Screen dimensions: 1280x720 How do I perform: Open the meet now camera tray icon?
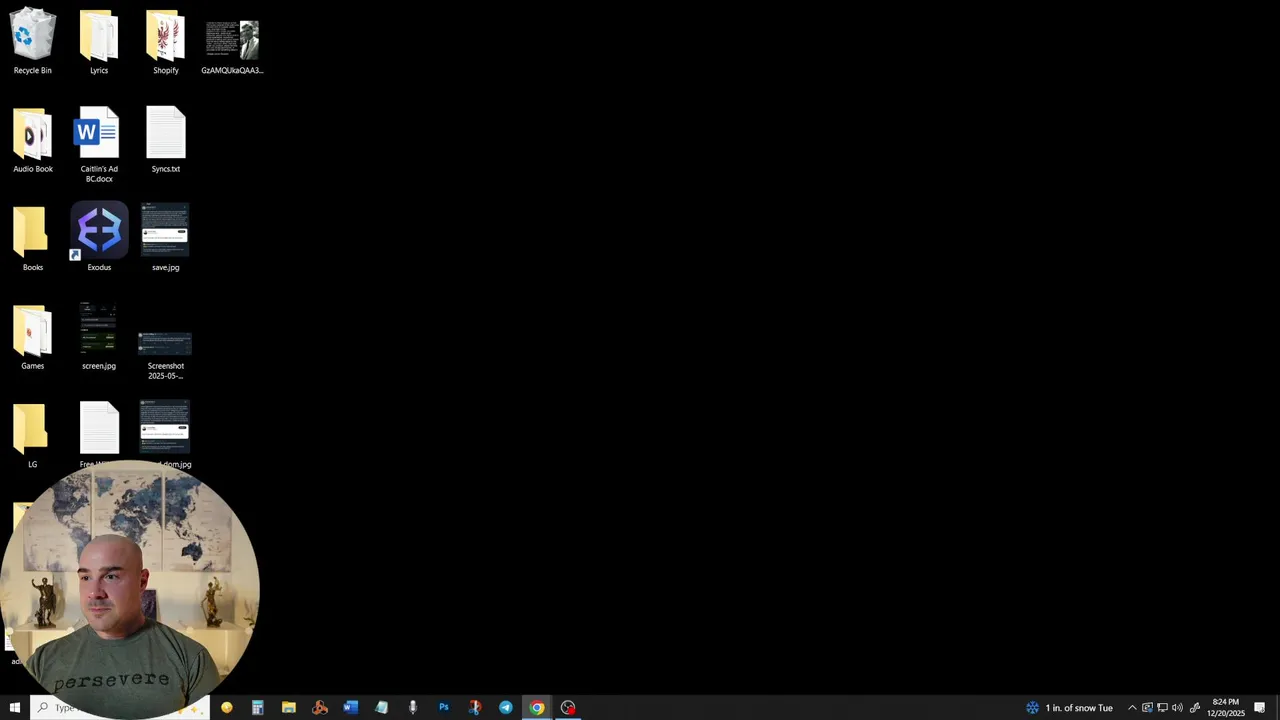pos(1147,707)
